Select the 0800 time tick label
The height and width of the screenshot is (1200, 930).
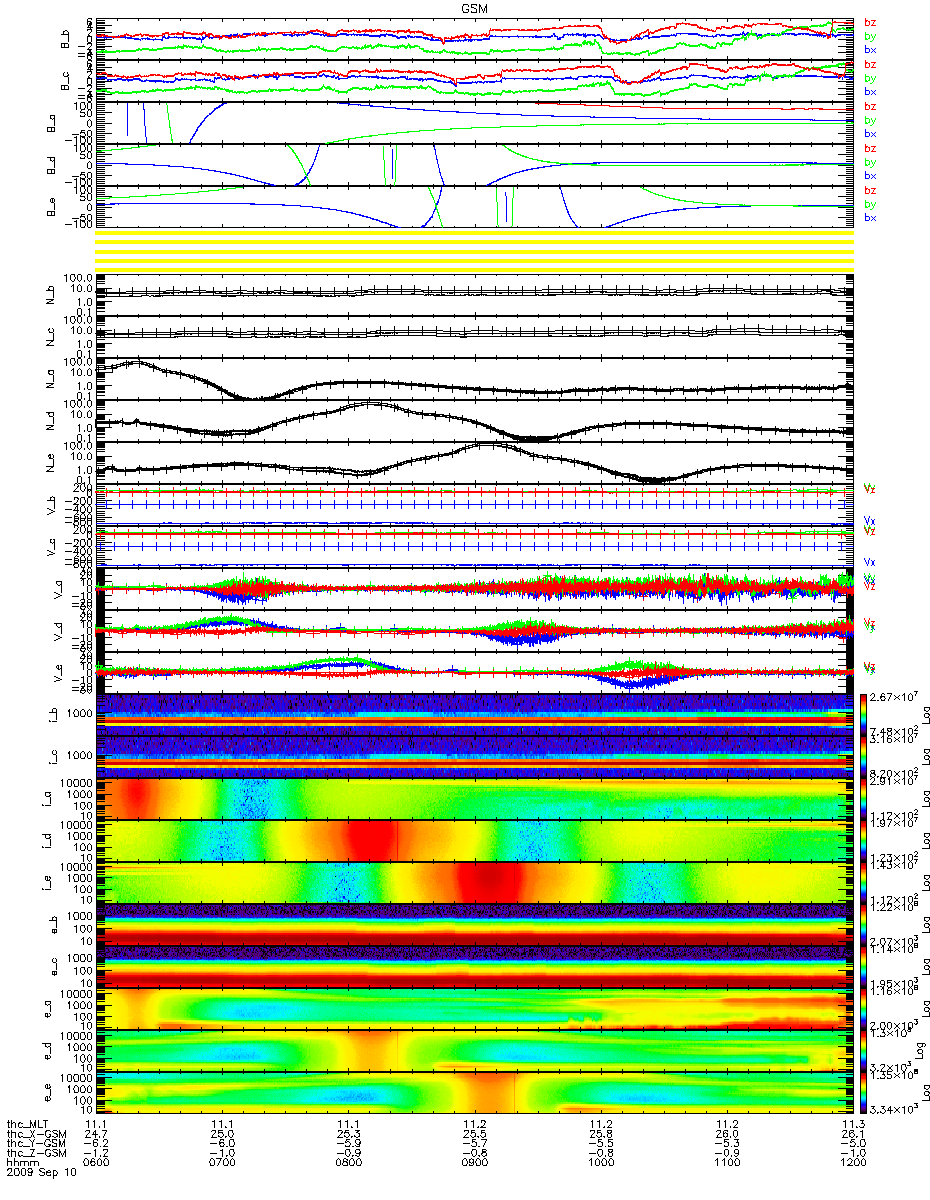(348, 1161)
